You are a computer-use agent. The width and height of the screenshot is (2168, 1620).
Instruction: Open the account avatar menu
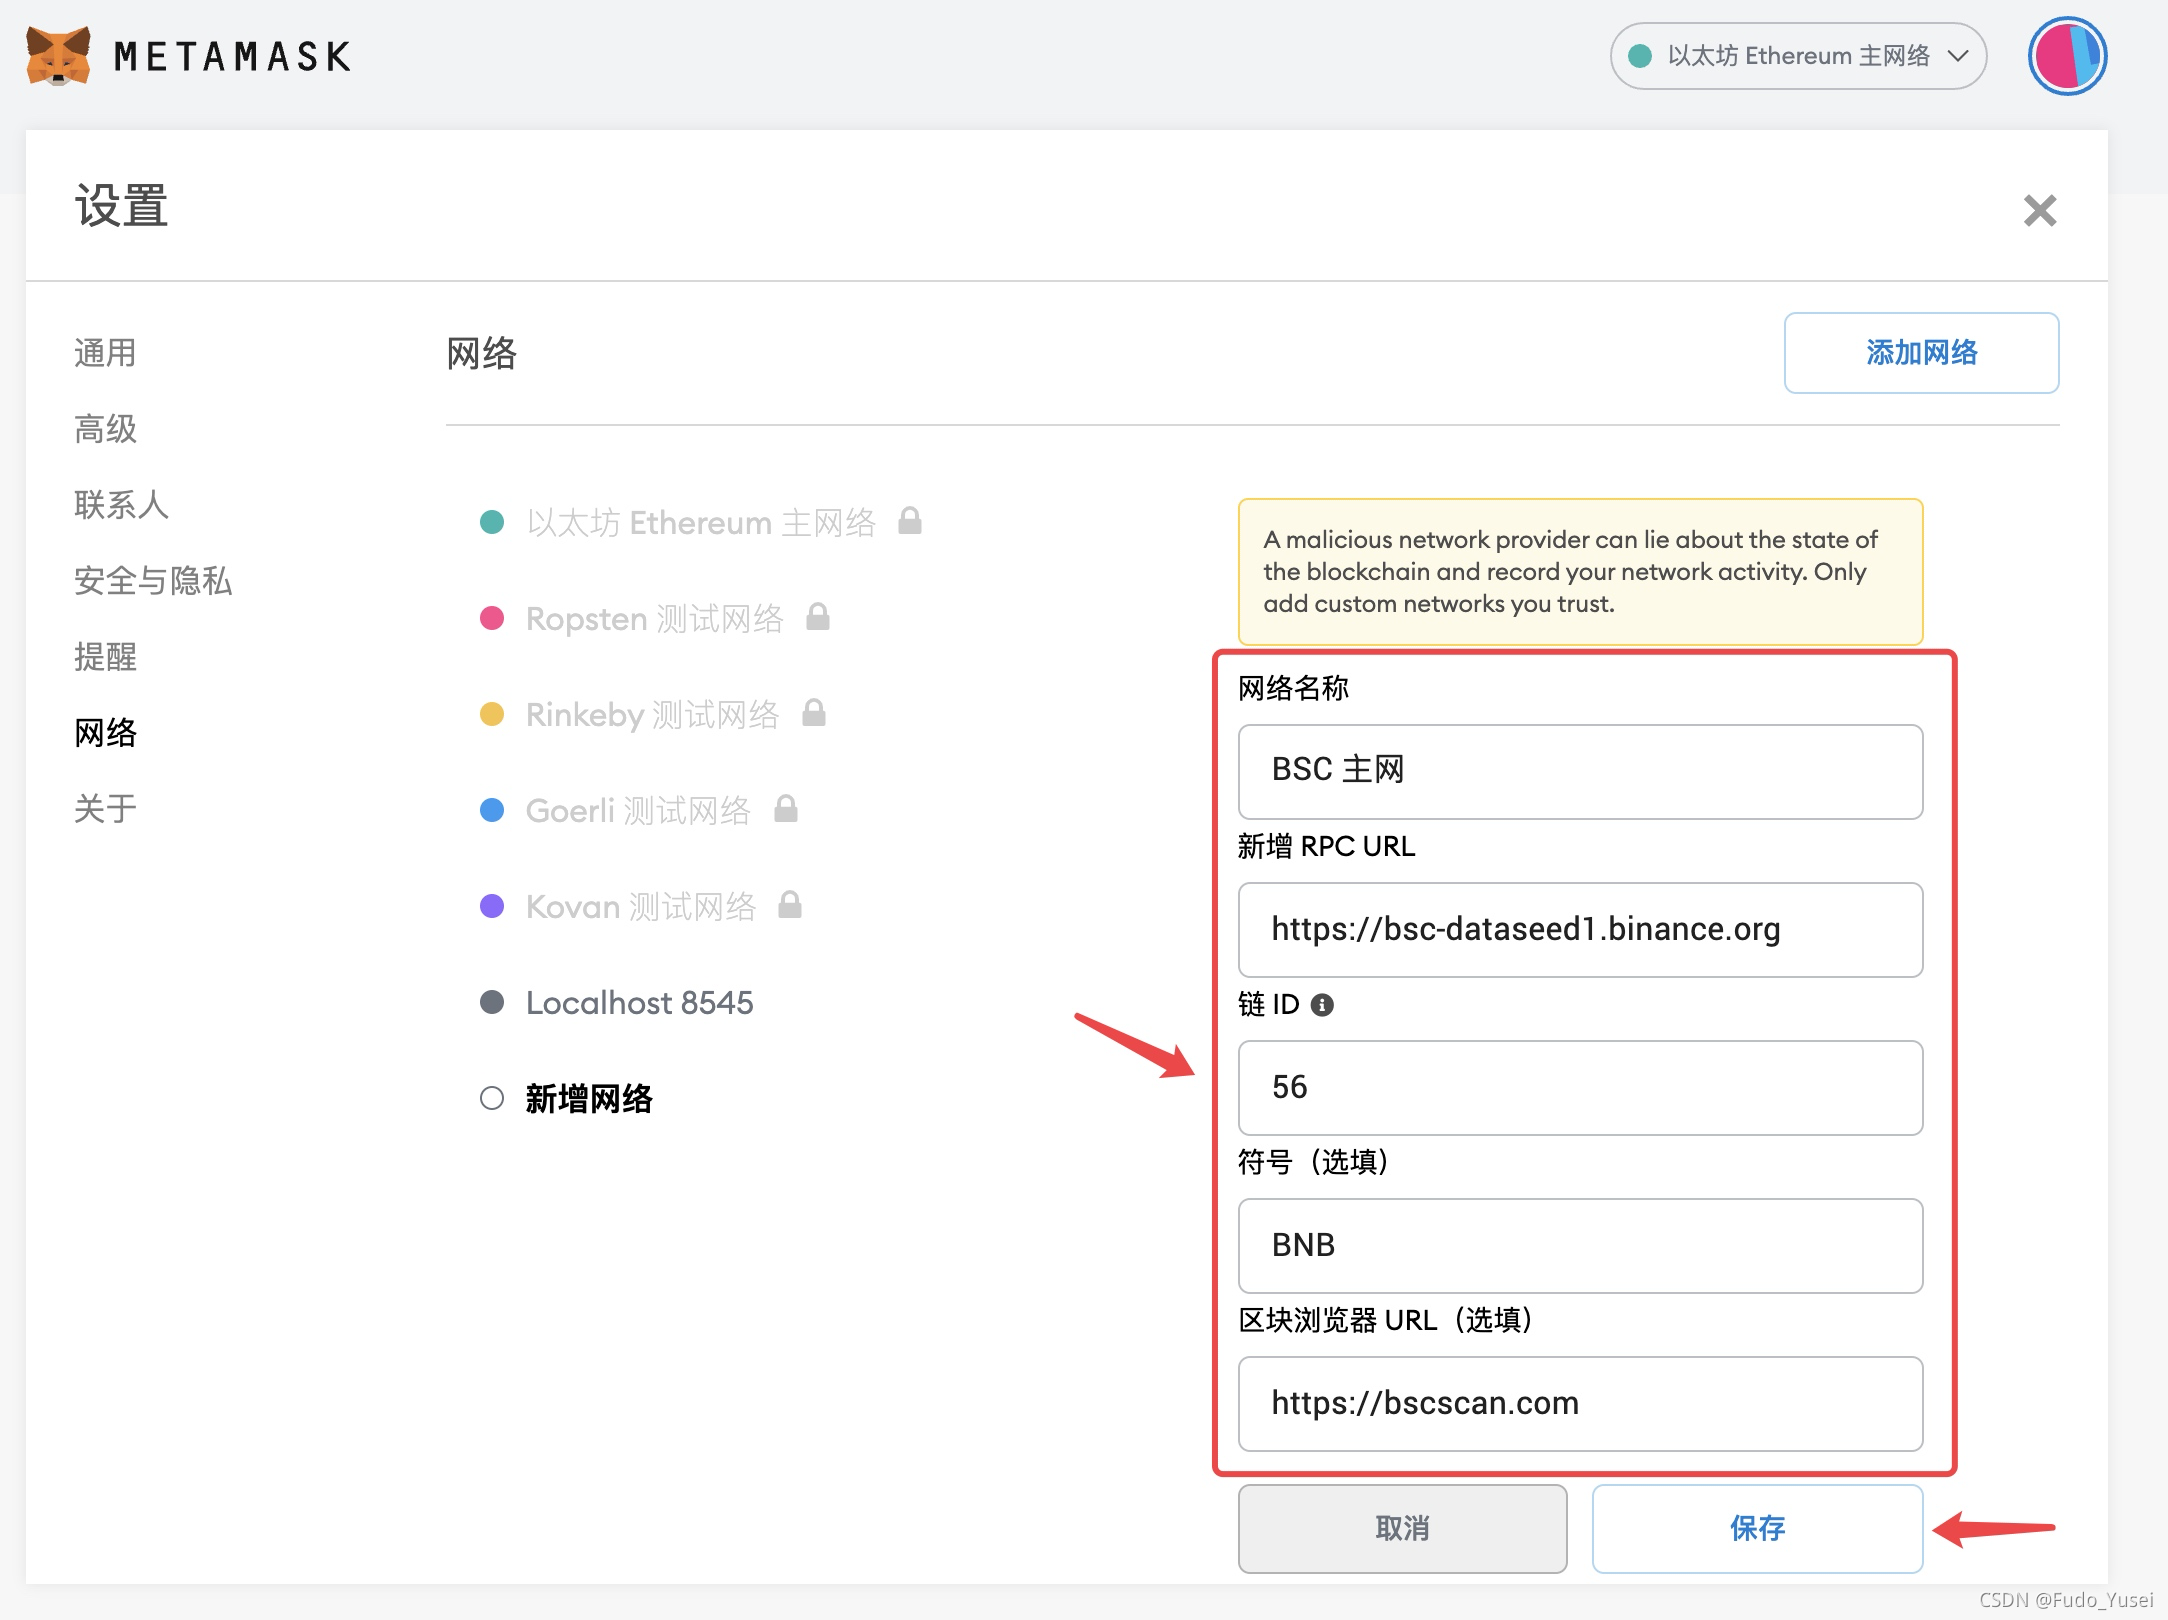pos(2067,56)
